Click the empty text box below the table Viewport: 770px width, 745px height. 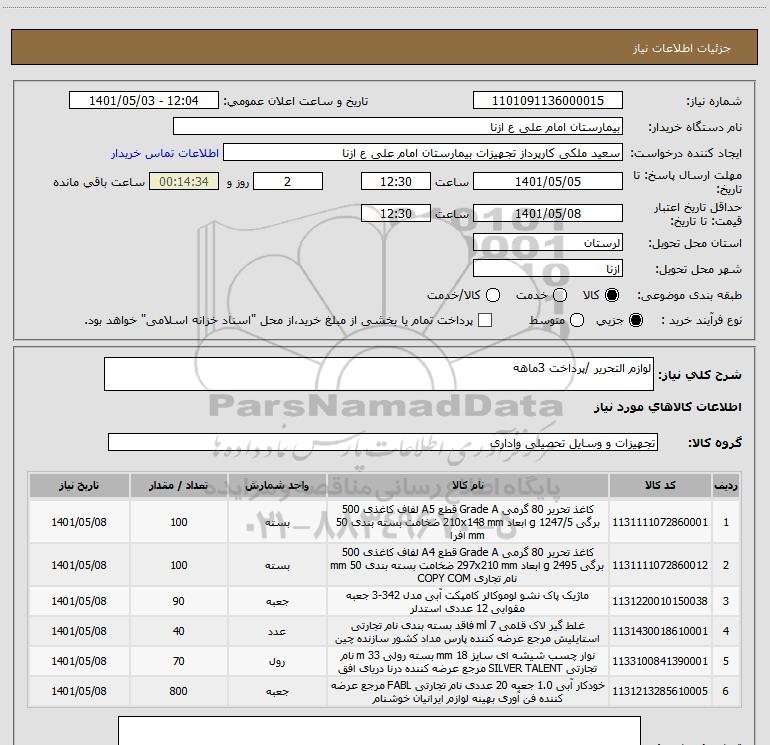(x=379, y=731)
